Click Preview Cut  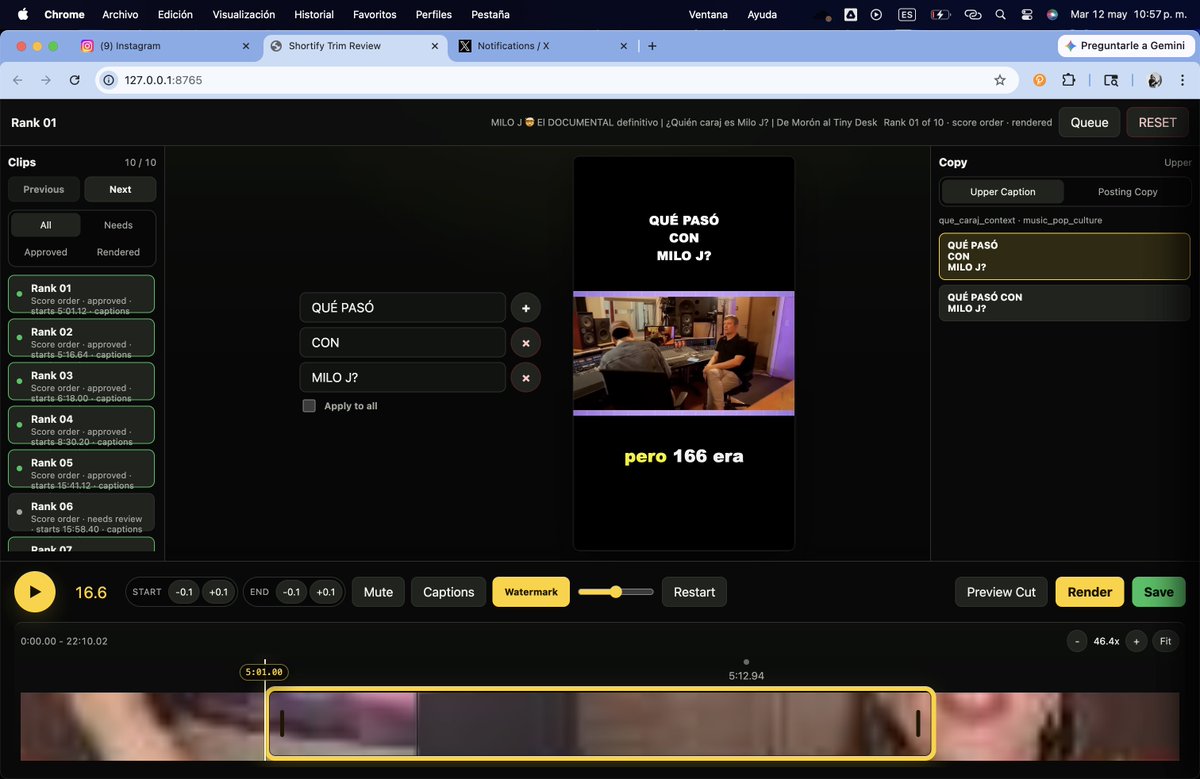point(1001,592)
